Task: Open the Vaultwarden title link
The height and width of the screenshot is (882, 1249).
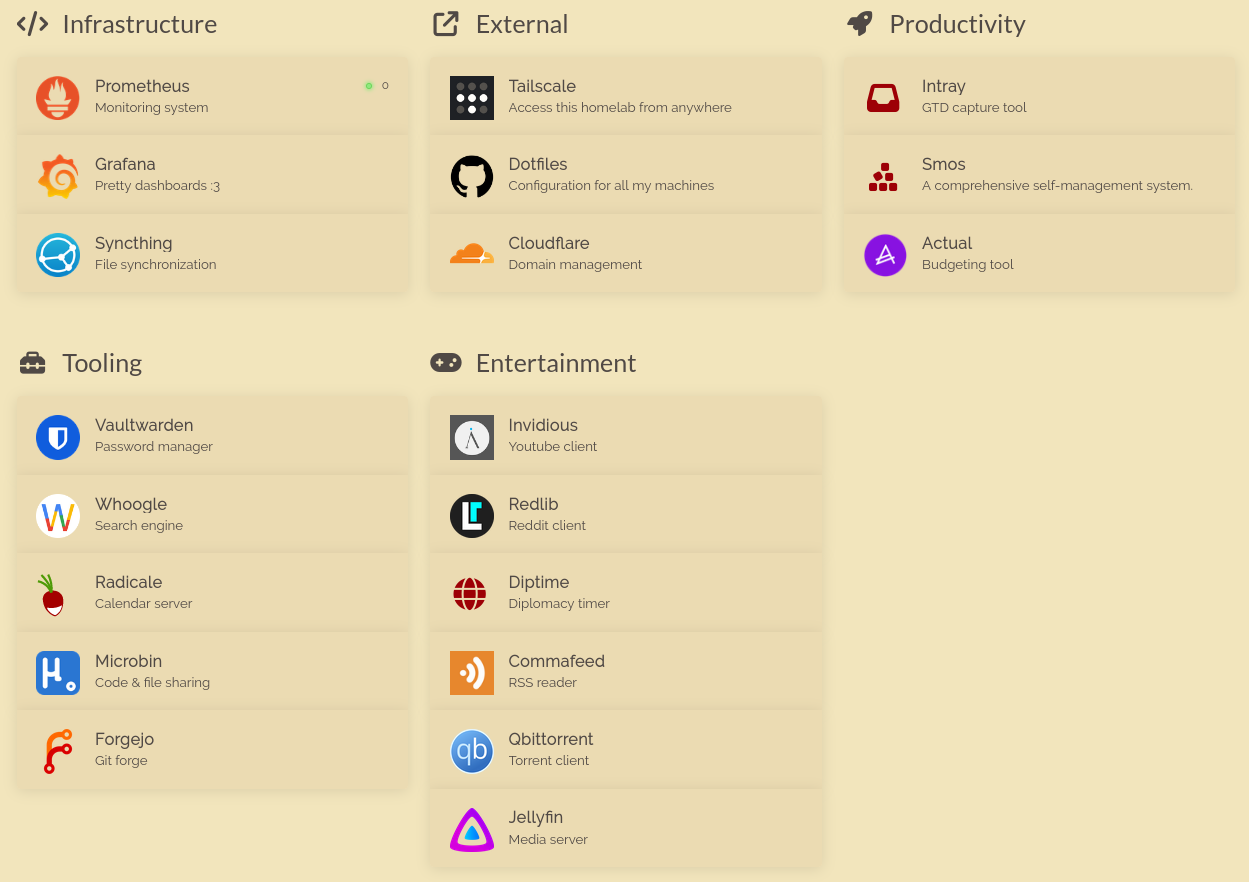Action: coord(144,425)
